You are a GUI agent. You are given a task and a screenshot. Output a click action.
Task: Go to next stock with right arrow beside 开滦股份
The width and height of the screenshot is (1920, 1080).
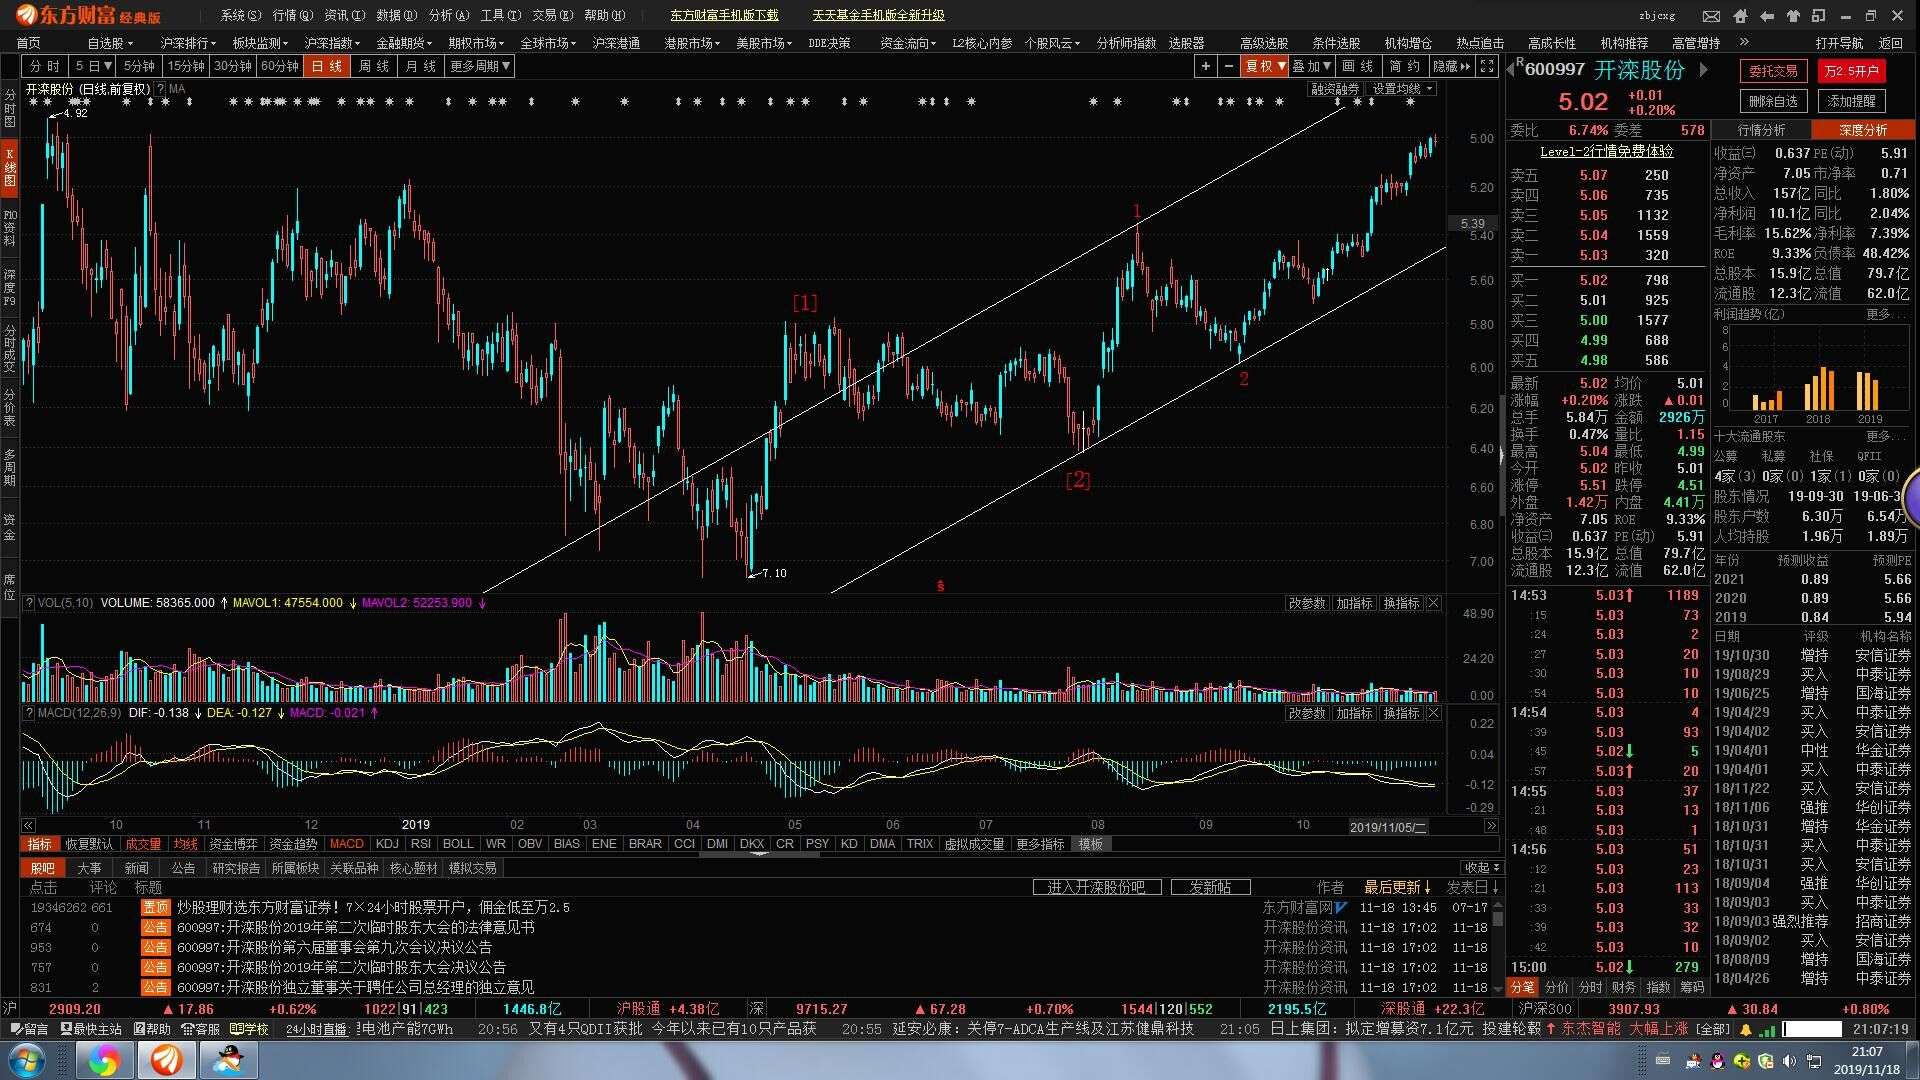tap(1704, 70)
